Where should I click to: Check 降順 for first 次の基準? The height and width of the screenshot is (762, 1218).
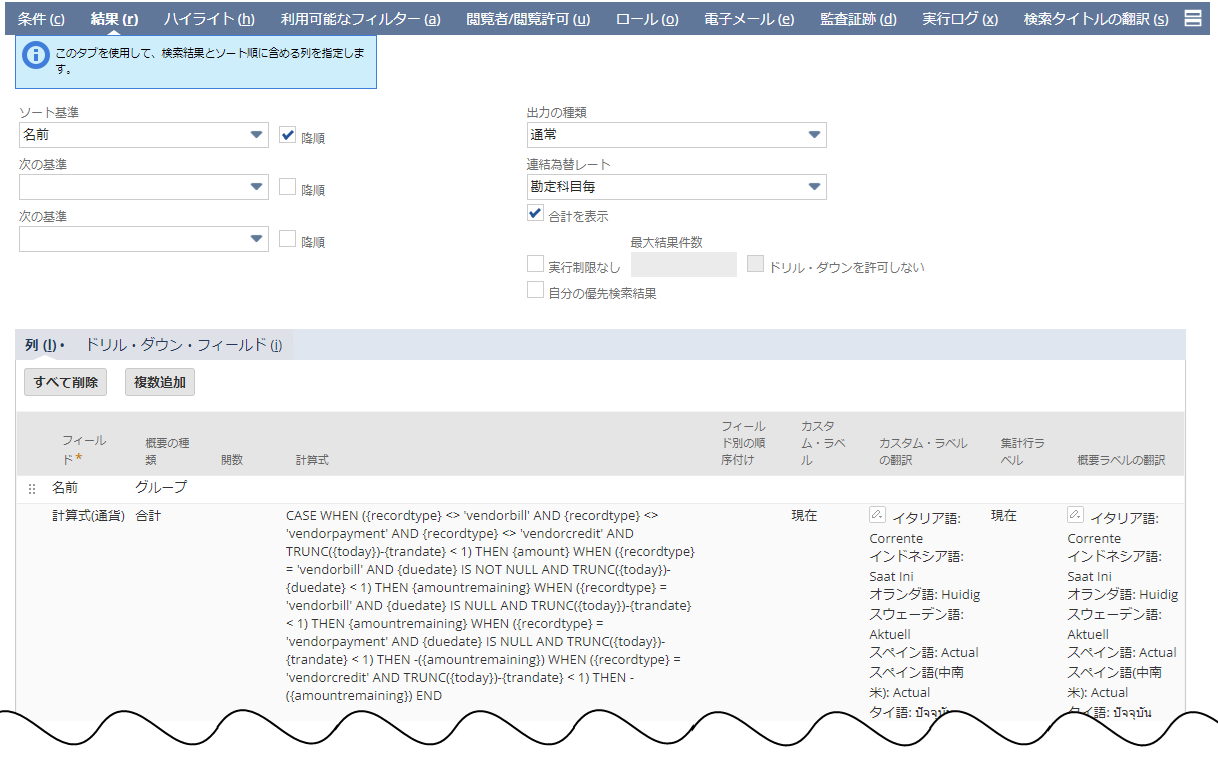288,187
